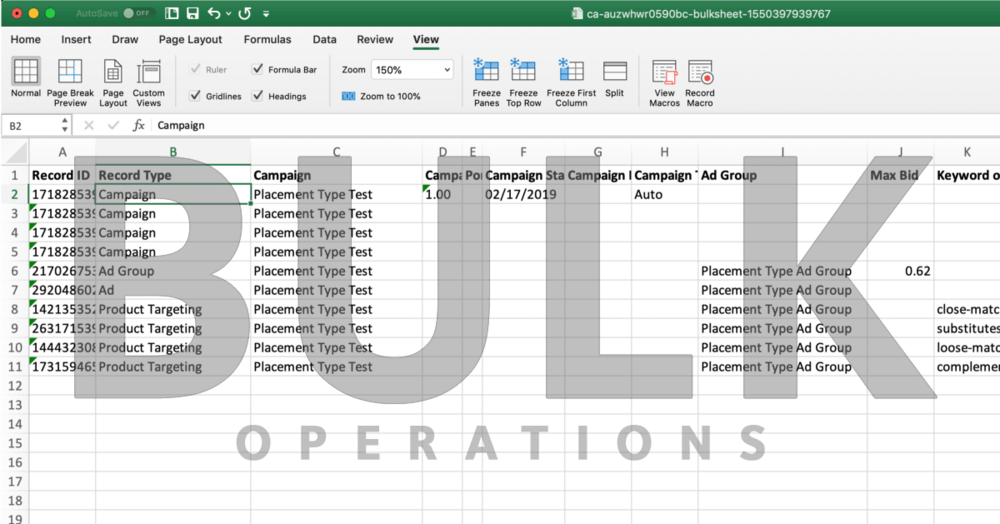Image resolution: width=1000 pixels, height=524 pixels.
Task: Open the Review tab
Action: click(x=375, y=40)
